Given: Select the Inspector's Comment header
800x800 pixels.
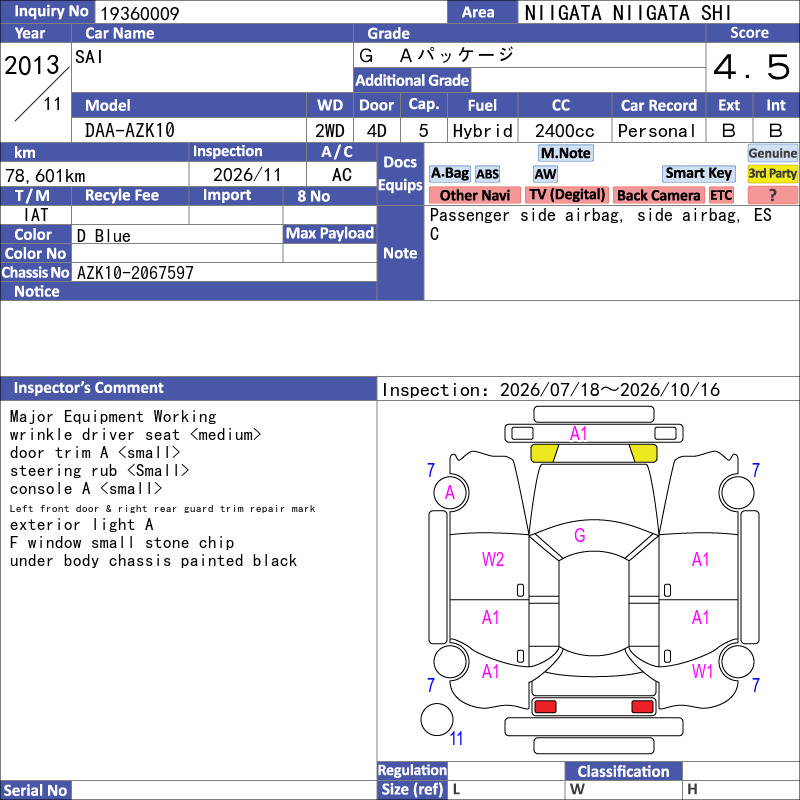Looking at the screenshot, I should (x=188, y=388).
